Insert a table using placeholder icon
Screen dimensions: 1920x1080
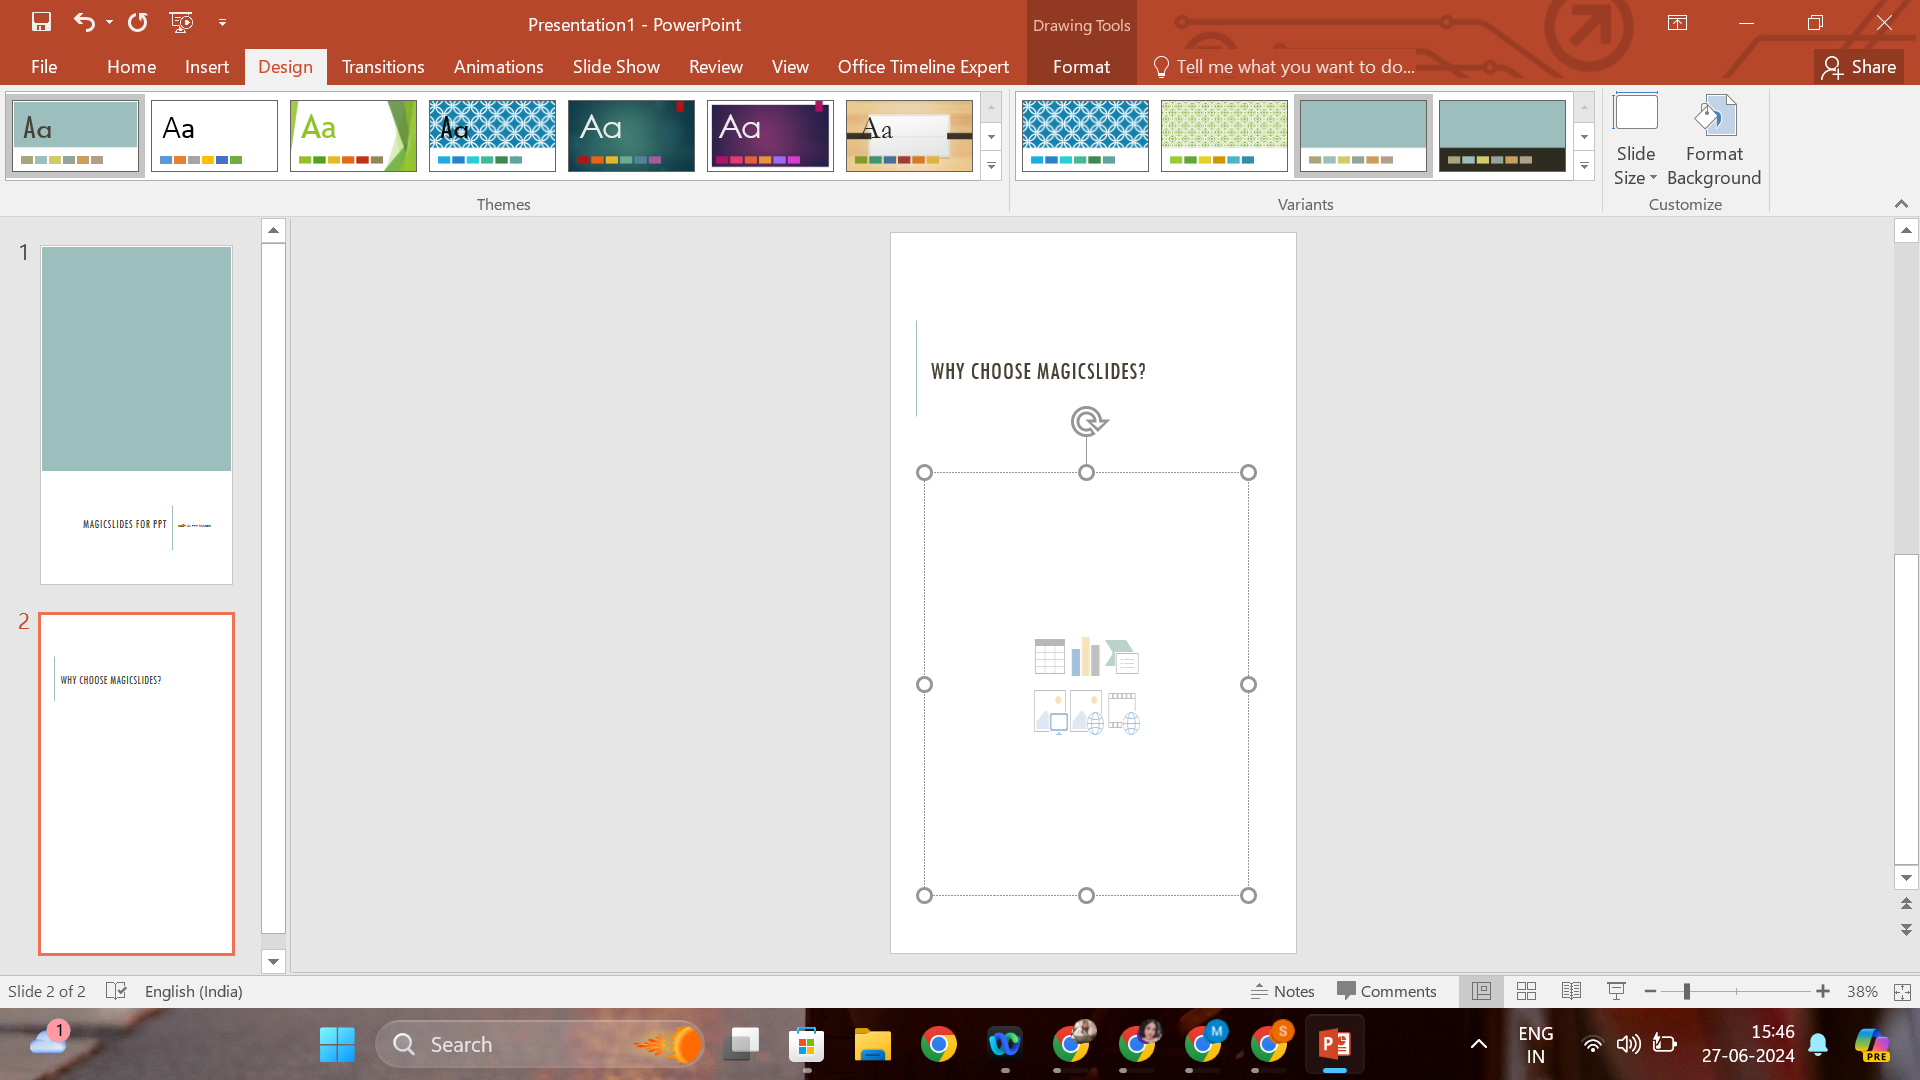click(1049, 657)
